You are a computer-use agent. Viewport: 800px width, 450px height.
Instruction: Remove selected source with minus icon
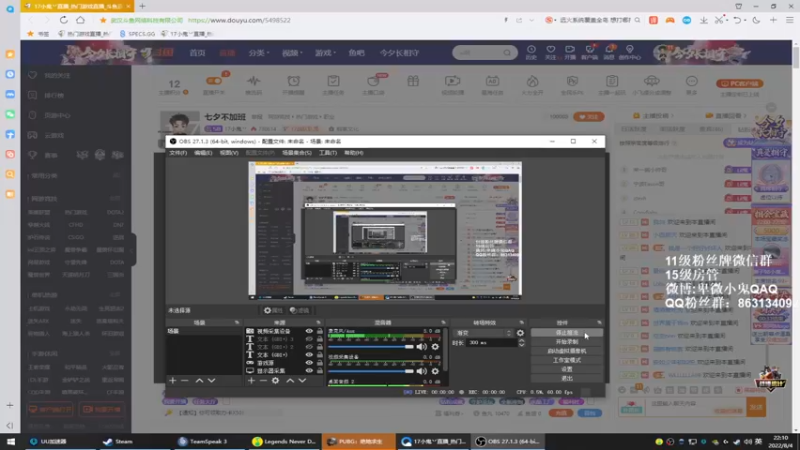click(263, 381)
